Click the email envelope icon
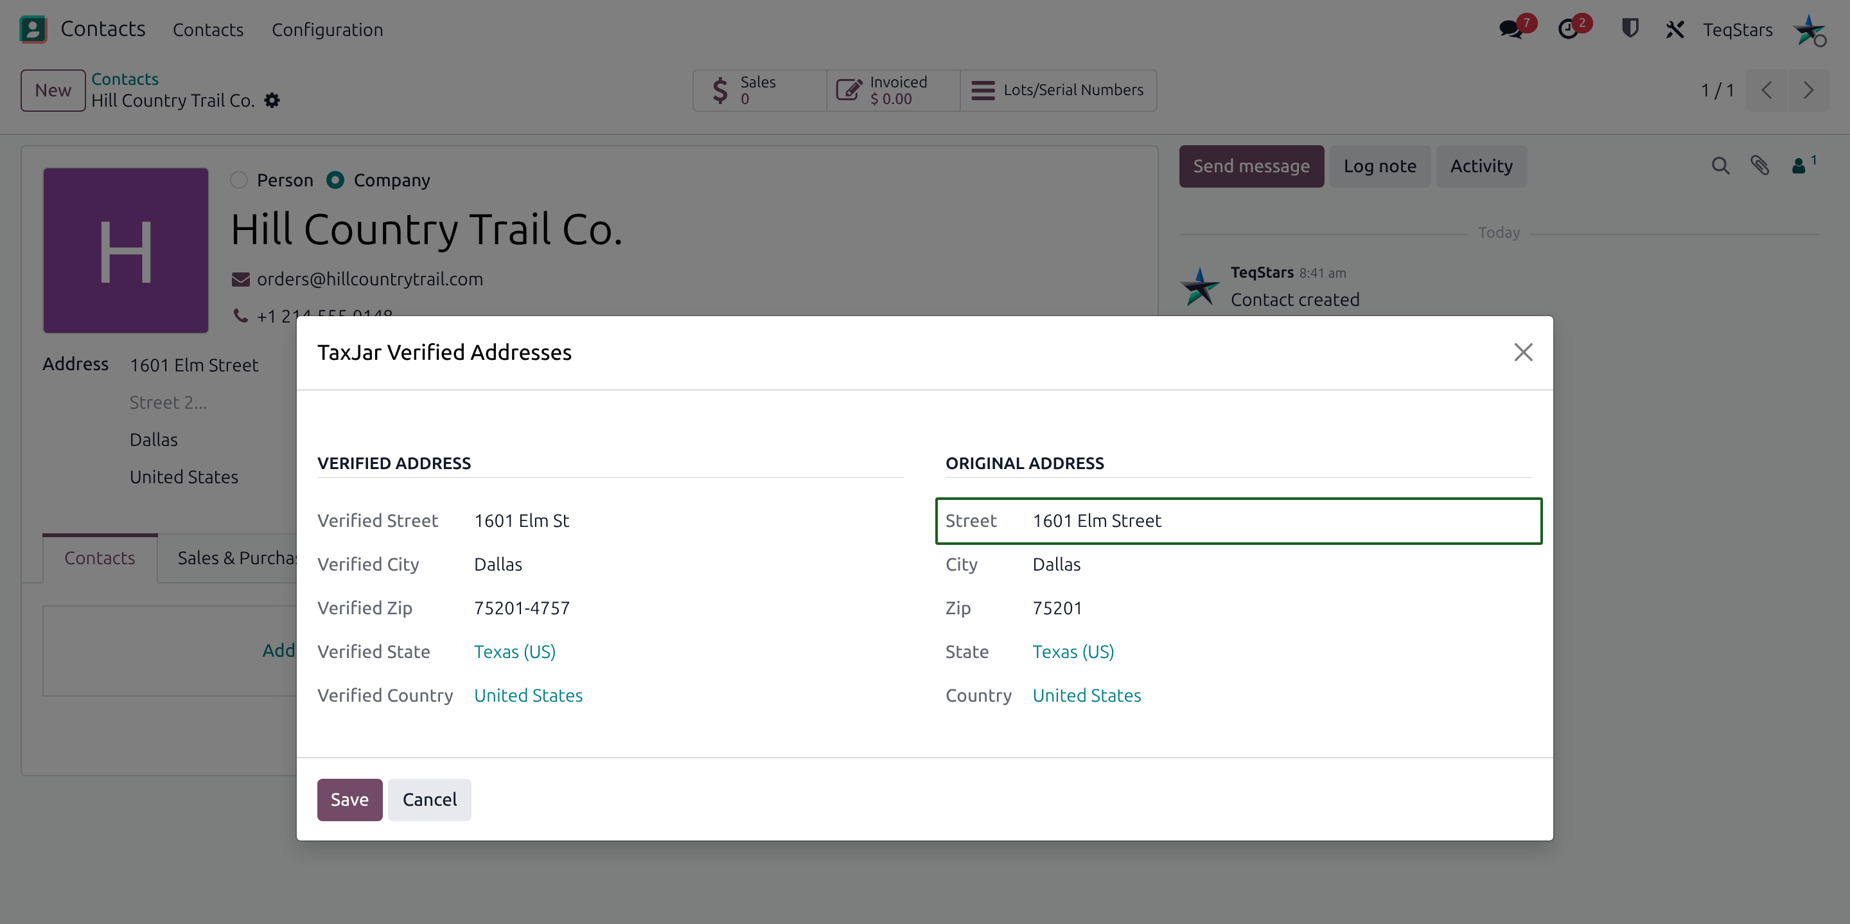 click(241, 280)
